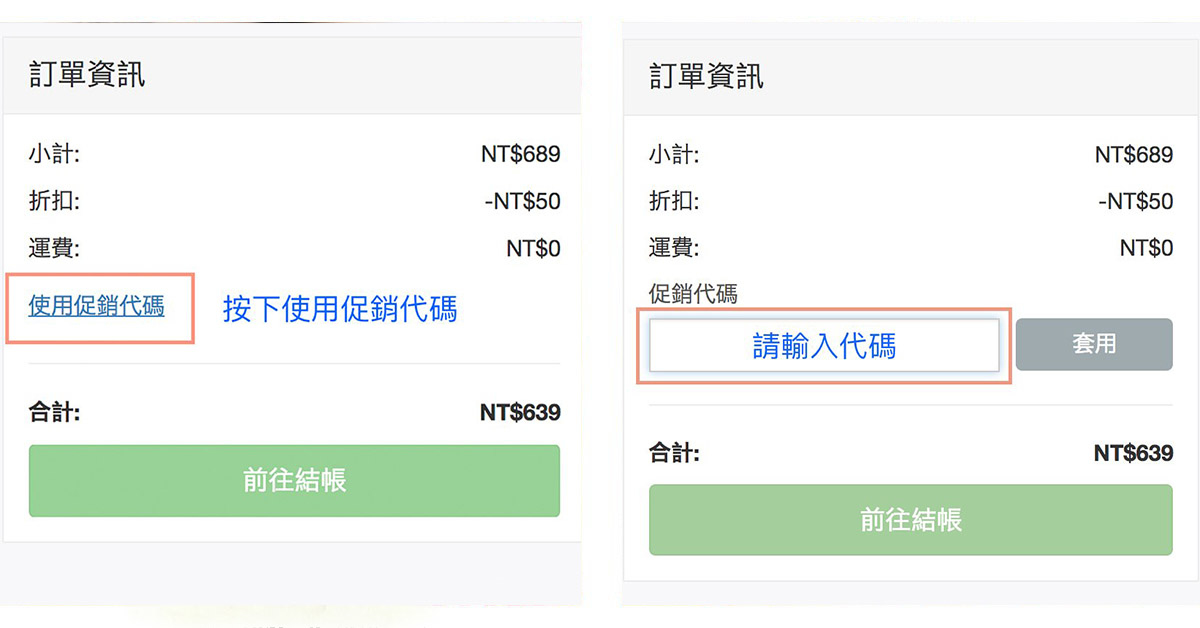Click 小計 label in the 使用促銷代碼 link panel

[x=54, y=154]
